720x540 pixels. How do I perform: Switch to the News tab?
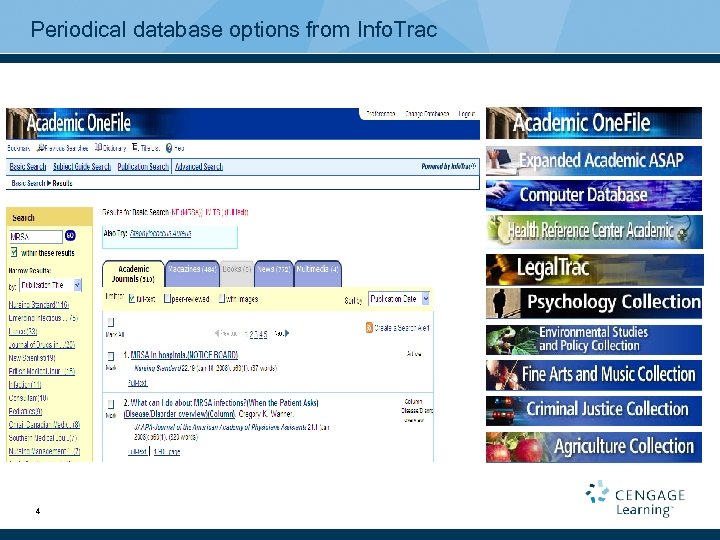[x=274, y=274]
